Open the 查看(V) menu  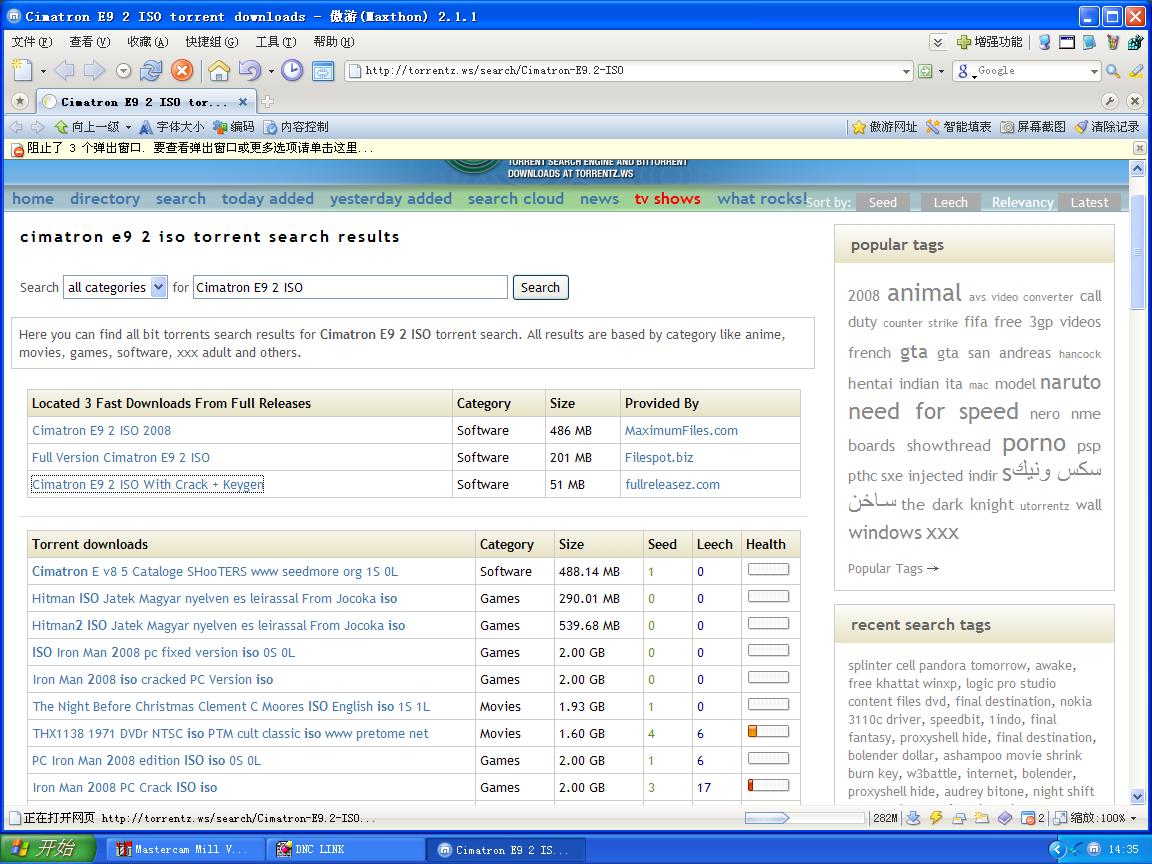click(x=90, y=42)
